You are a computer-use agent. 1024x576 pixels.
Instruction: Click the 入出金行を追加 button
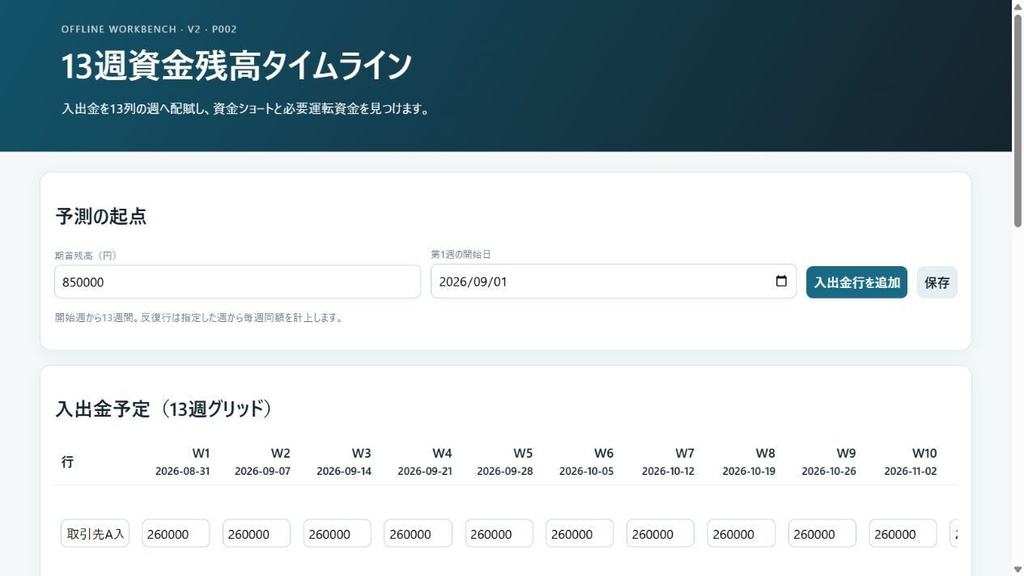click(856, 282)
